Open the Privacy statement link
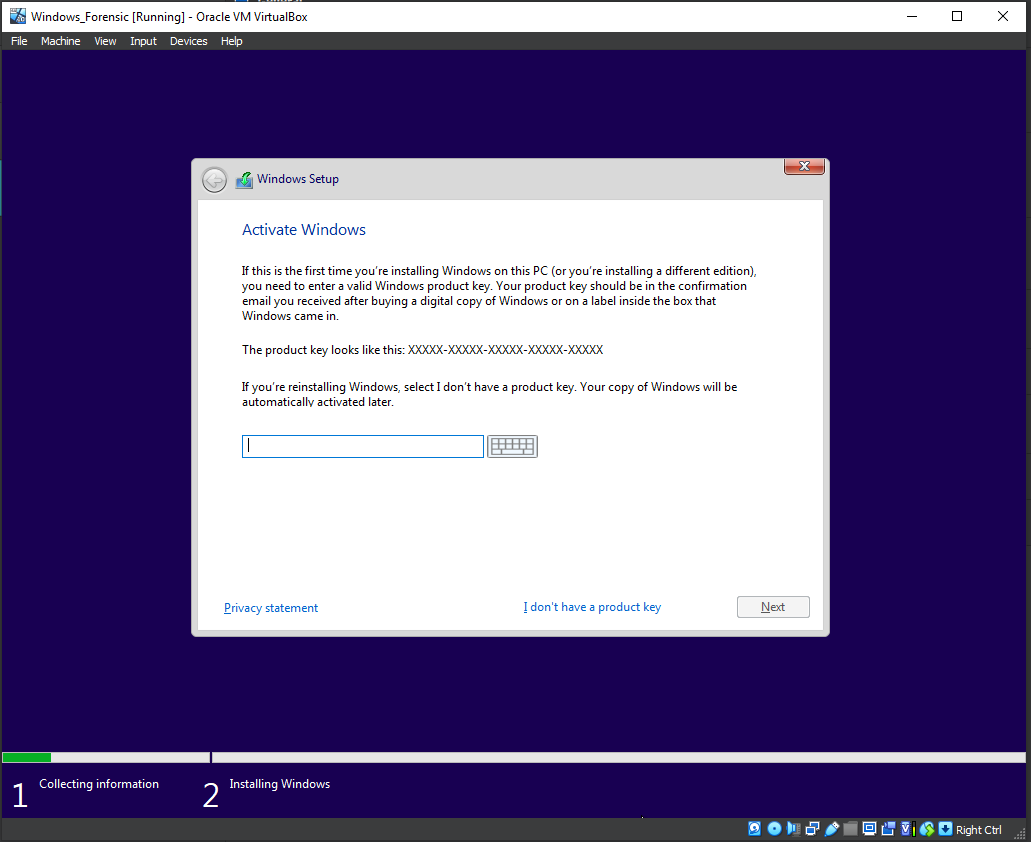This screenshot has width=1031, height=842. pos(271,608)
